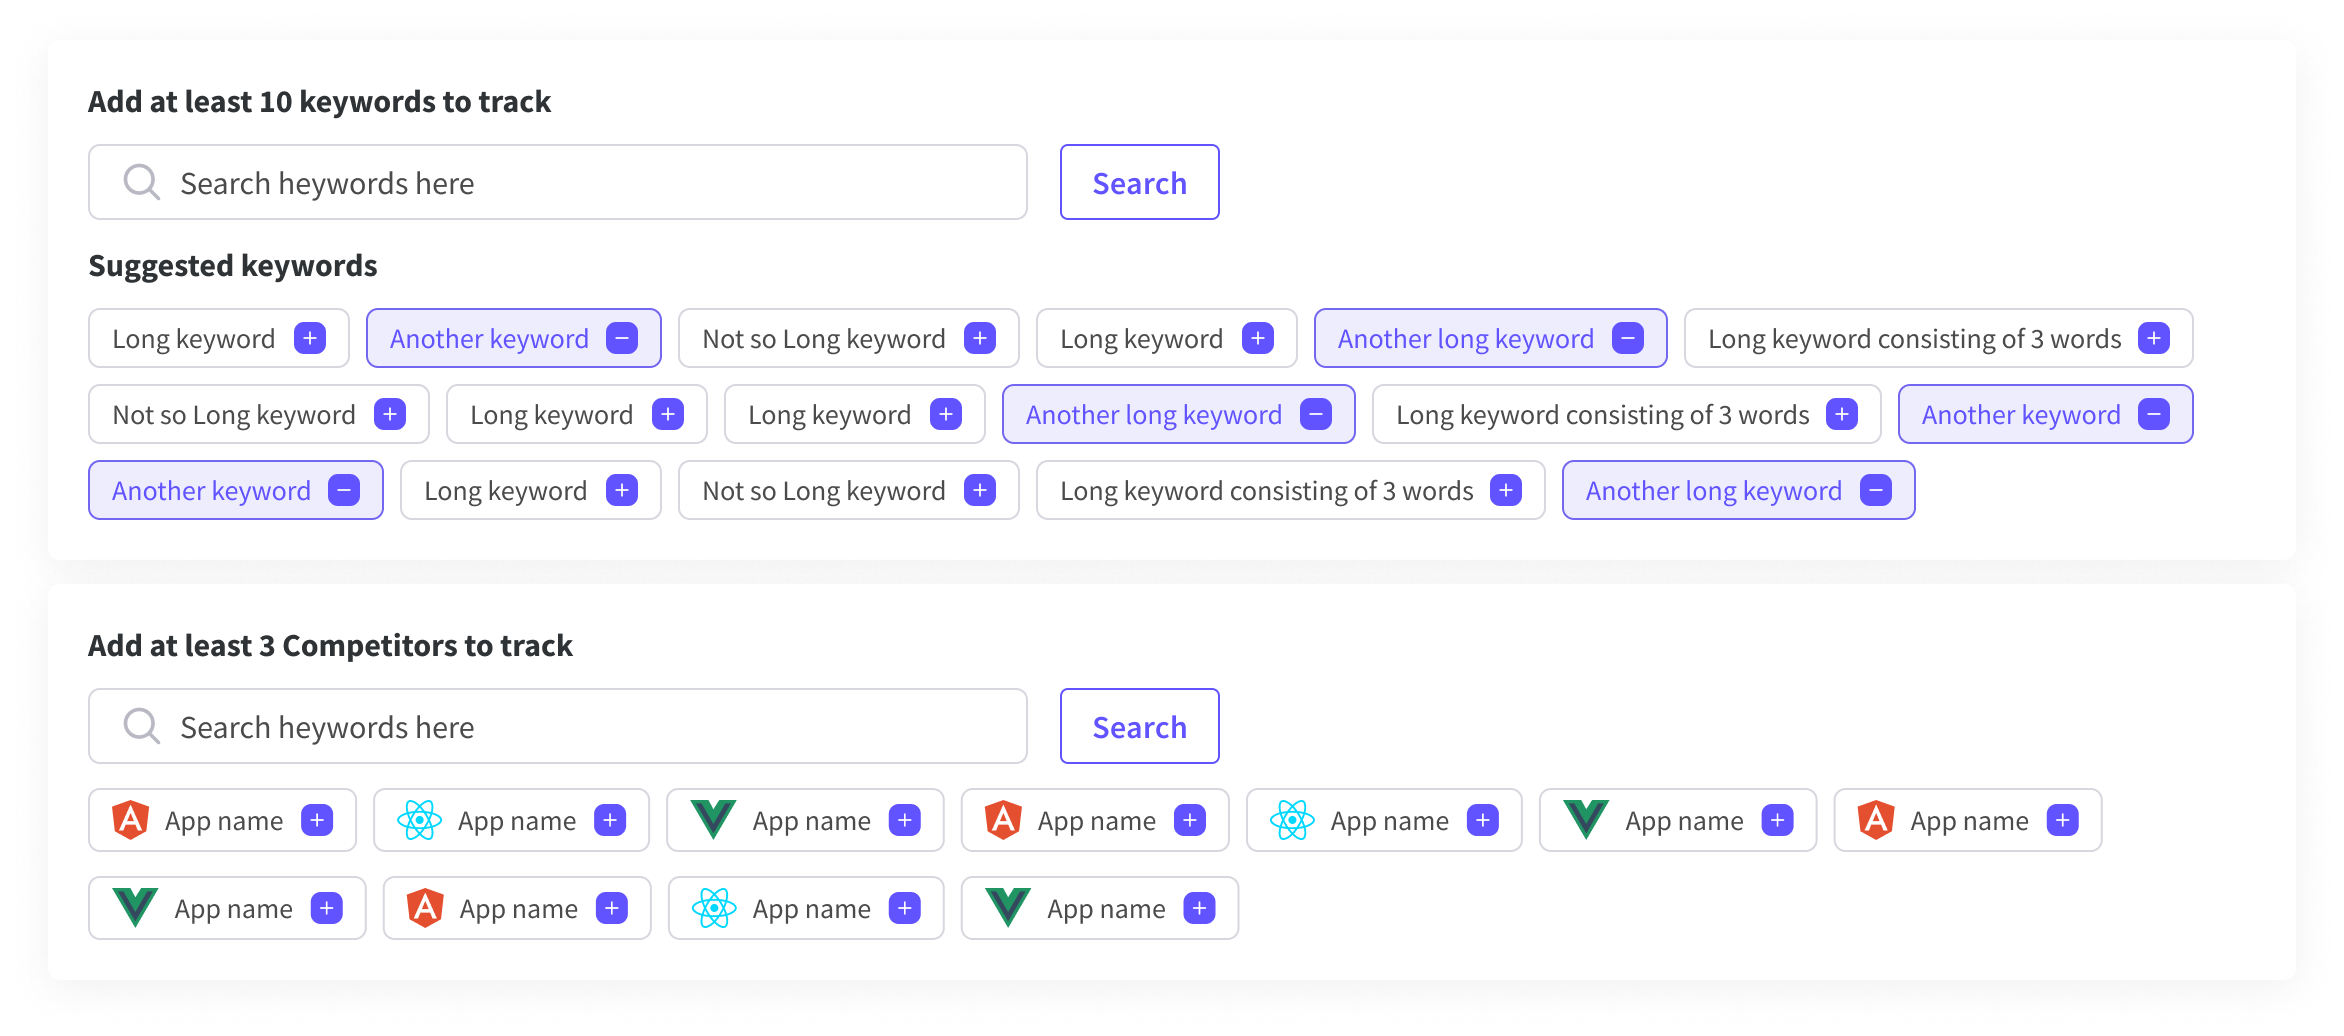Deselect first-row "Another long keyword" minus icon

point(1628,339)
